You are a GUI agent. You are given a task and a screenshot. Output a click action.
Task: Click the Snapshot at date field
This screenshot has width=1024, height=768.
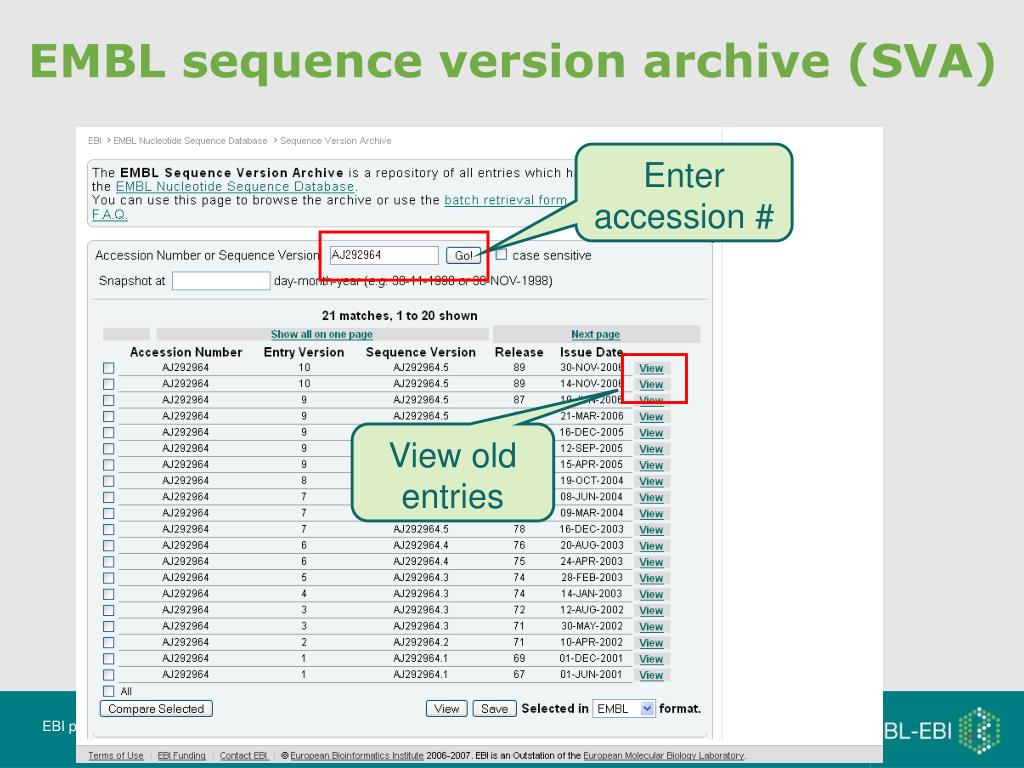click(221, 281)
